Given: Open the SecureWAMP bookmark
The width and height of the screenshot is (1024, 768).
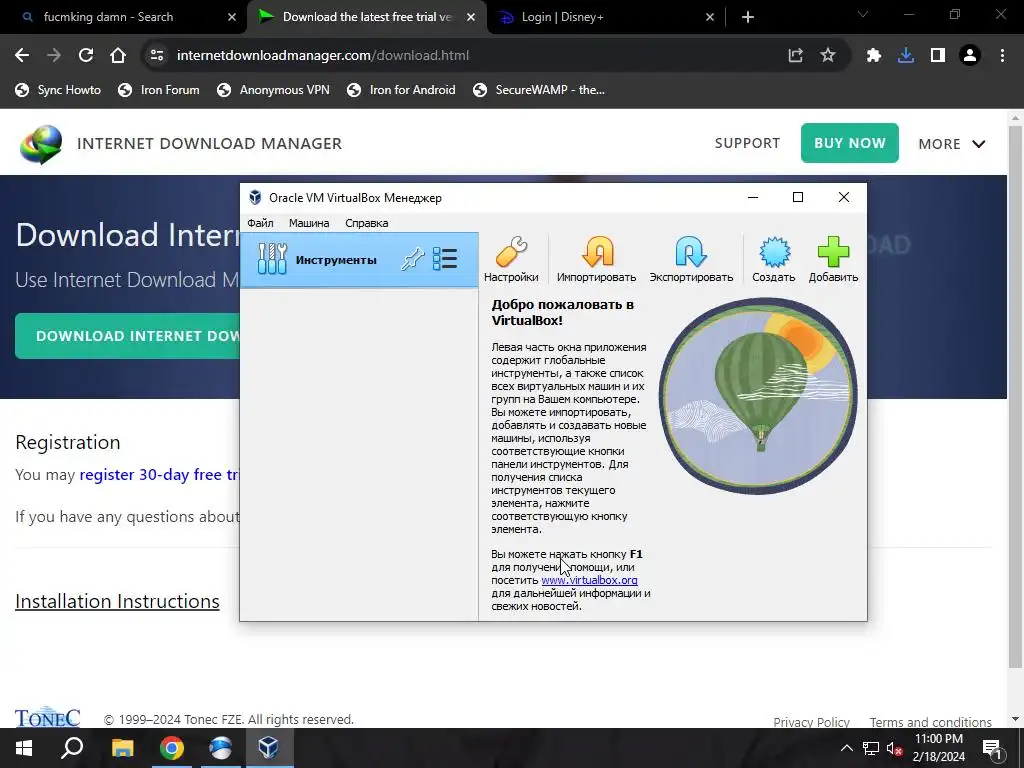Looking at the screenshot, I should 539,90.
